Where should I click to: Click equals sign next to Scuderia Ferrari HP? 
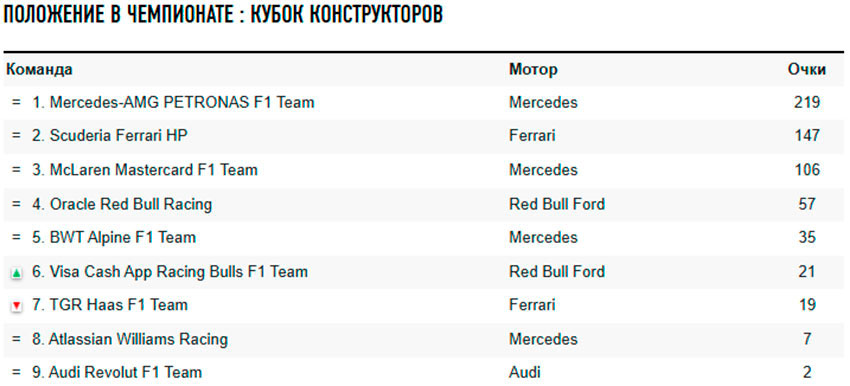point(16,136)
